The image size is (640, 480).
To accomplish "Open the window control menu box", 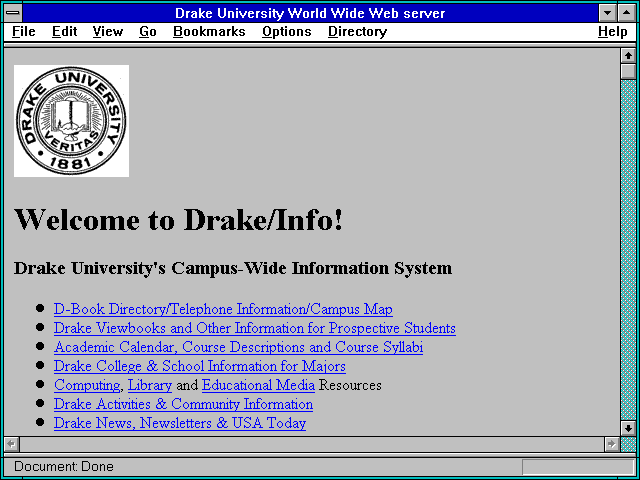I will tap(13, 13).
